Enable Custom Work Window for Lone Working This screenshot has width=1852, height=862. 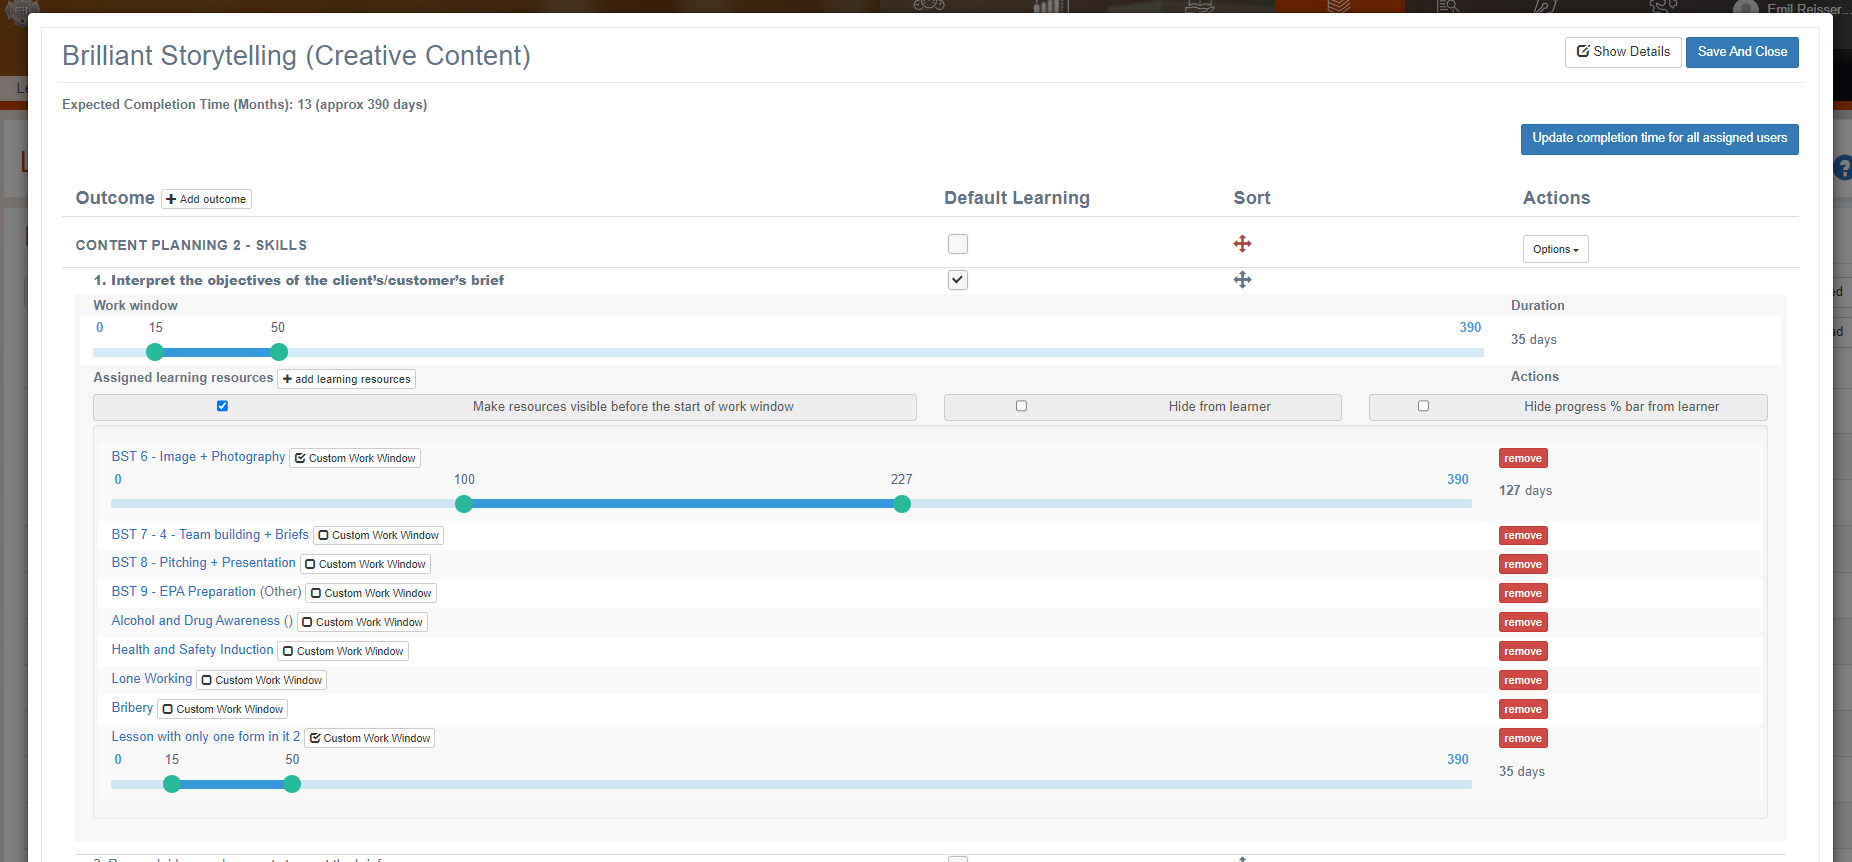coord(262,680)
